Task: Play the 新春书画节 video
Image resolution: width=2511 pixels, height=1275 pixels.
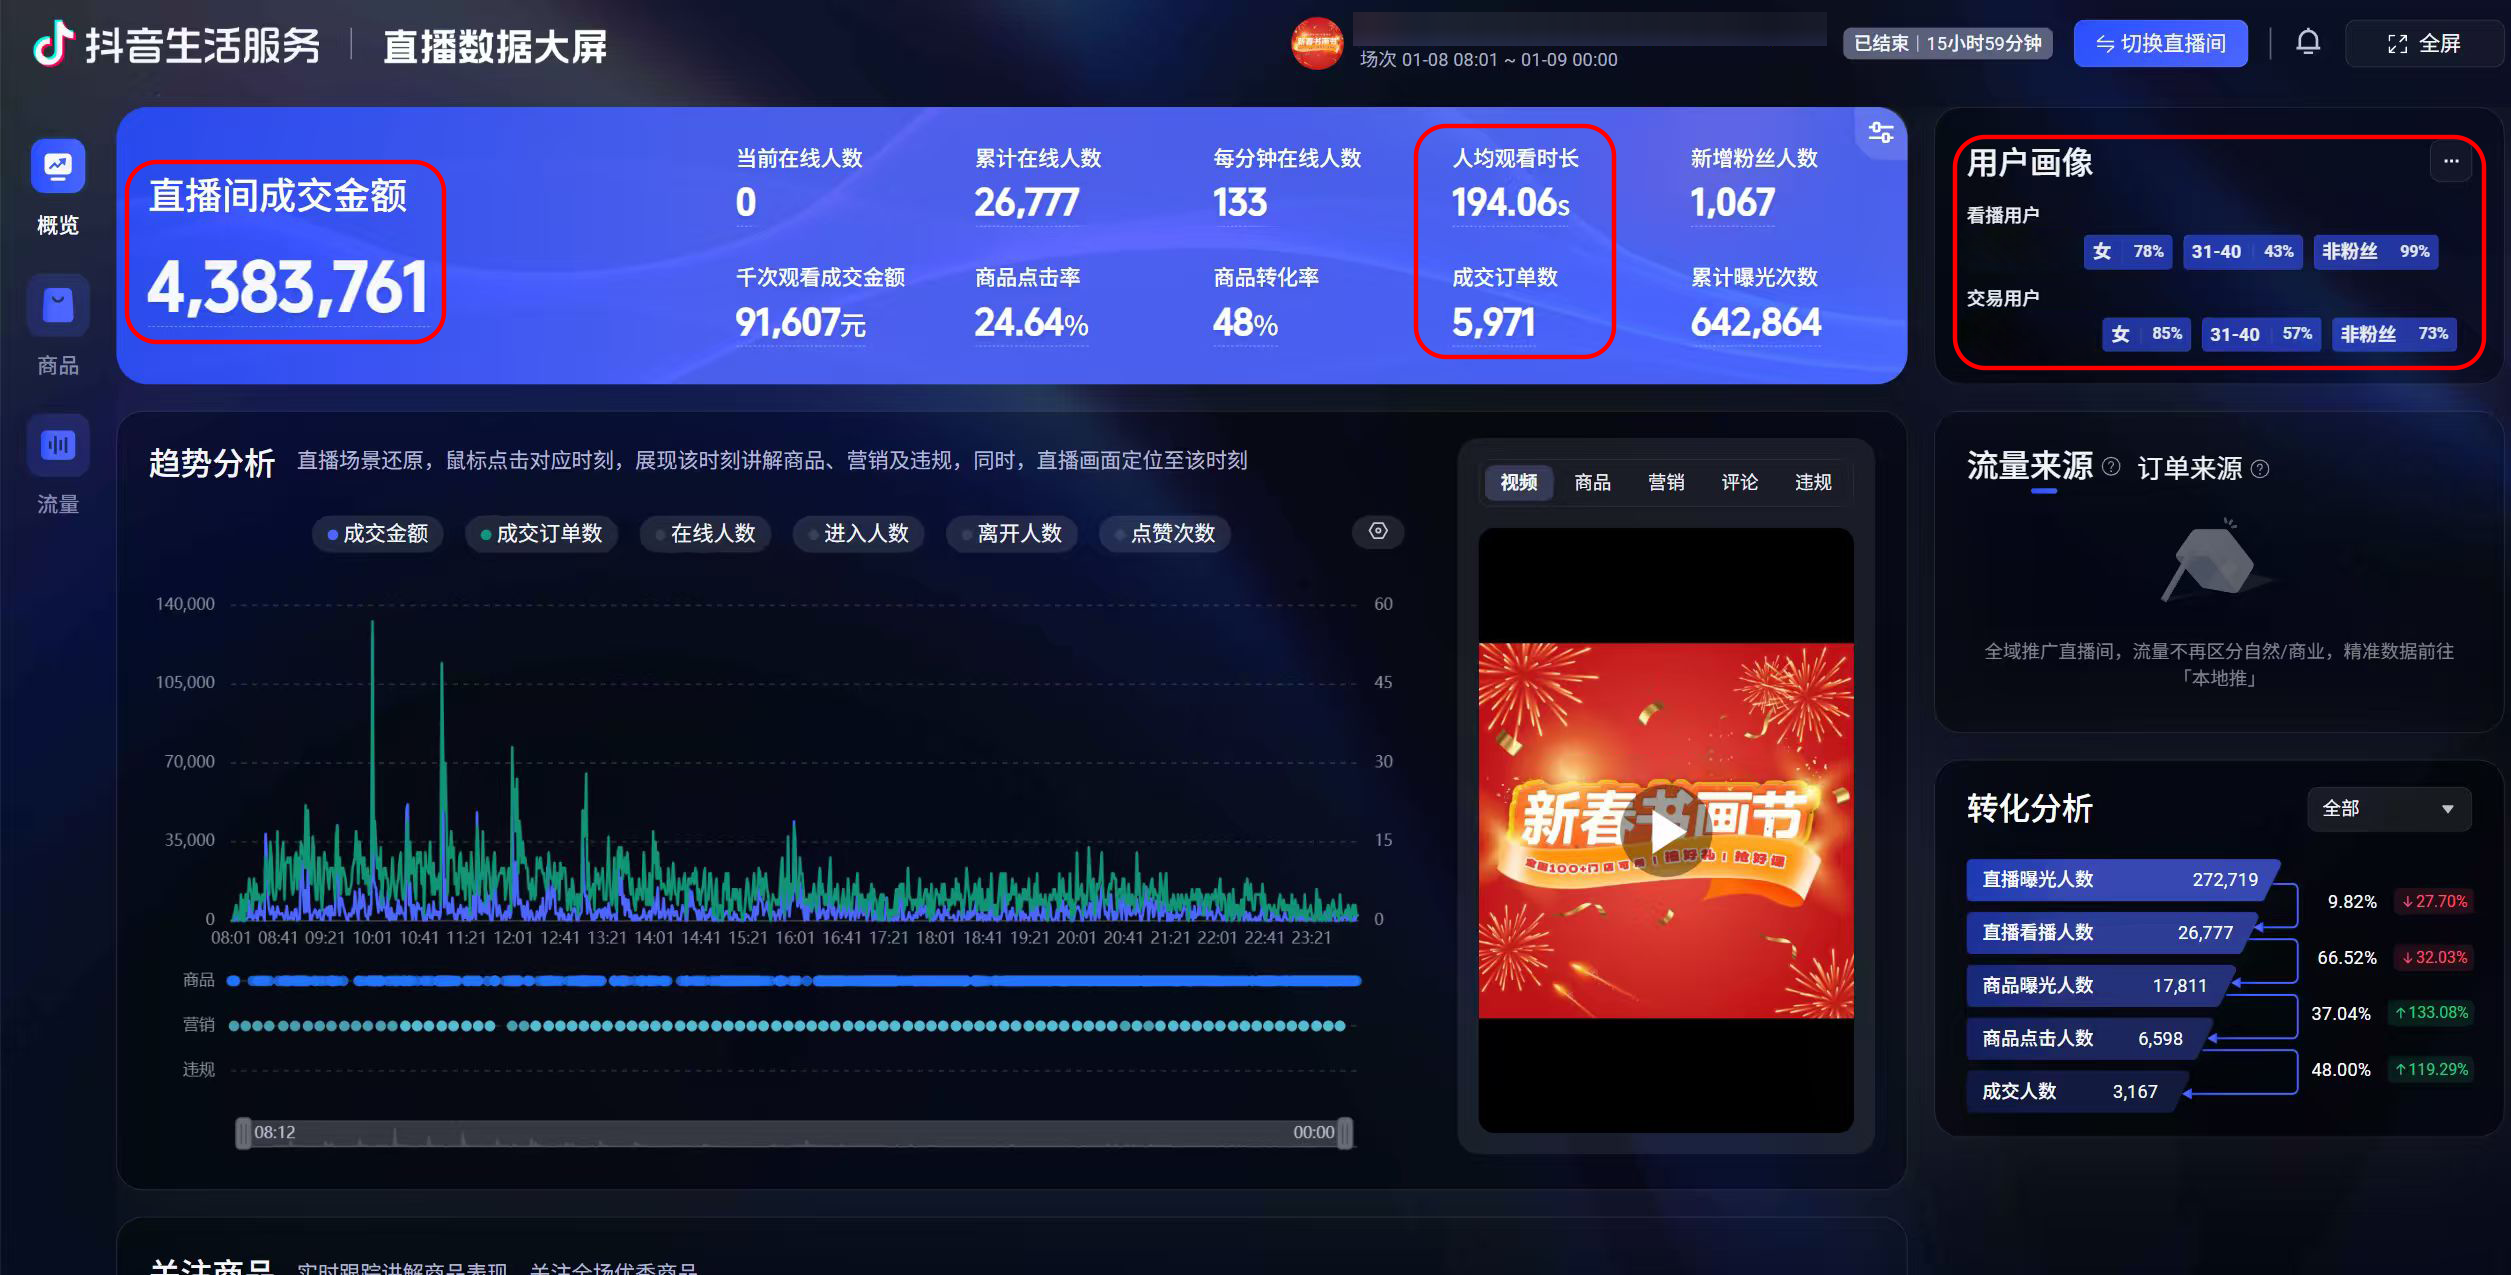Action: (1666, 831)
